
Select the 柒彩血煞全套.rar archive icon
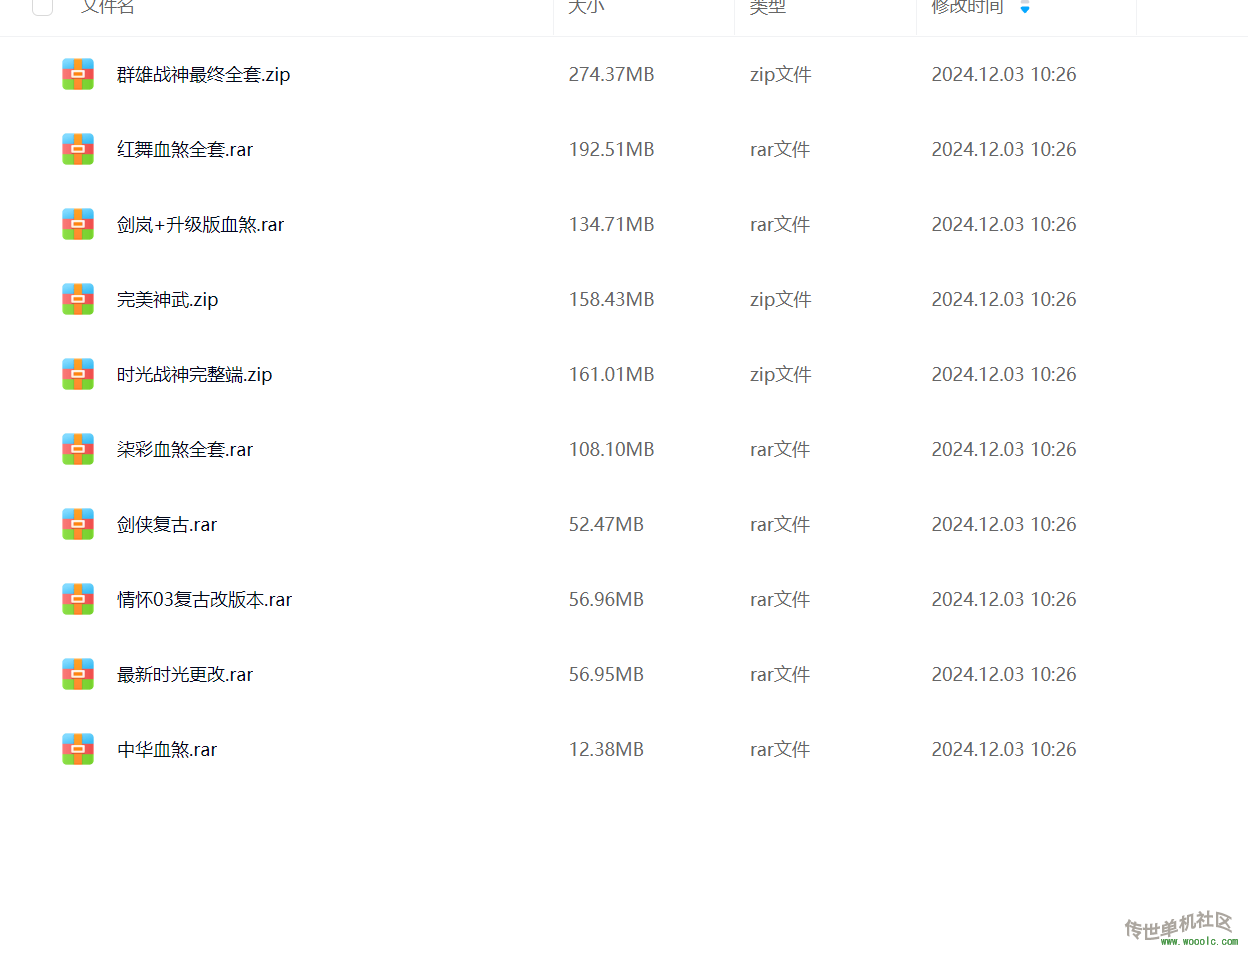coord(78,449)
